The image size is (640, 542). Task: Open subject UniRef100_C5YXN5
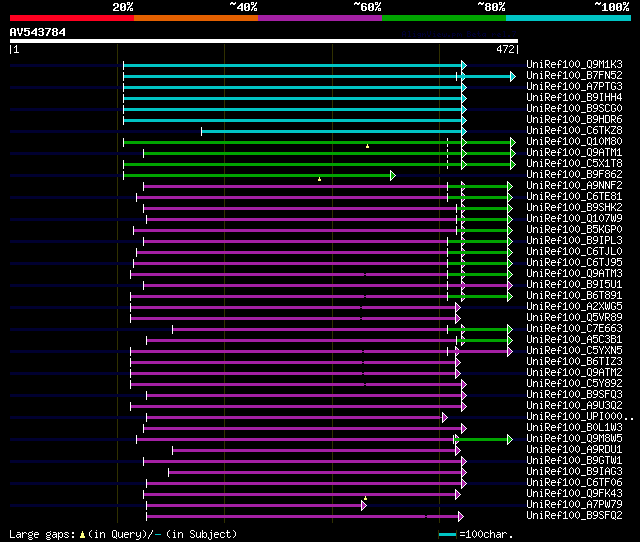pos(574,351)
